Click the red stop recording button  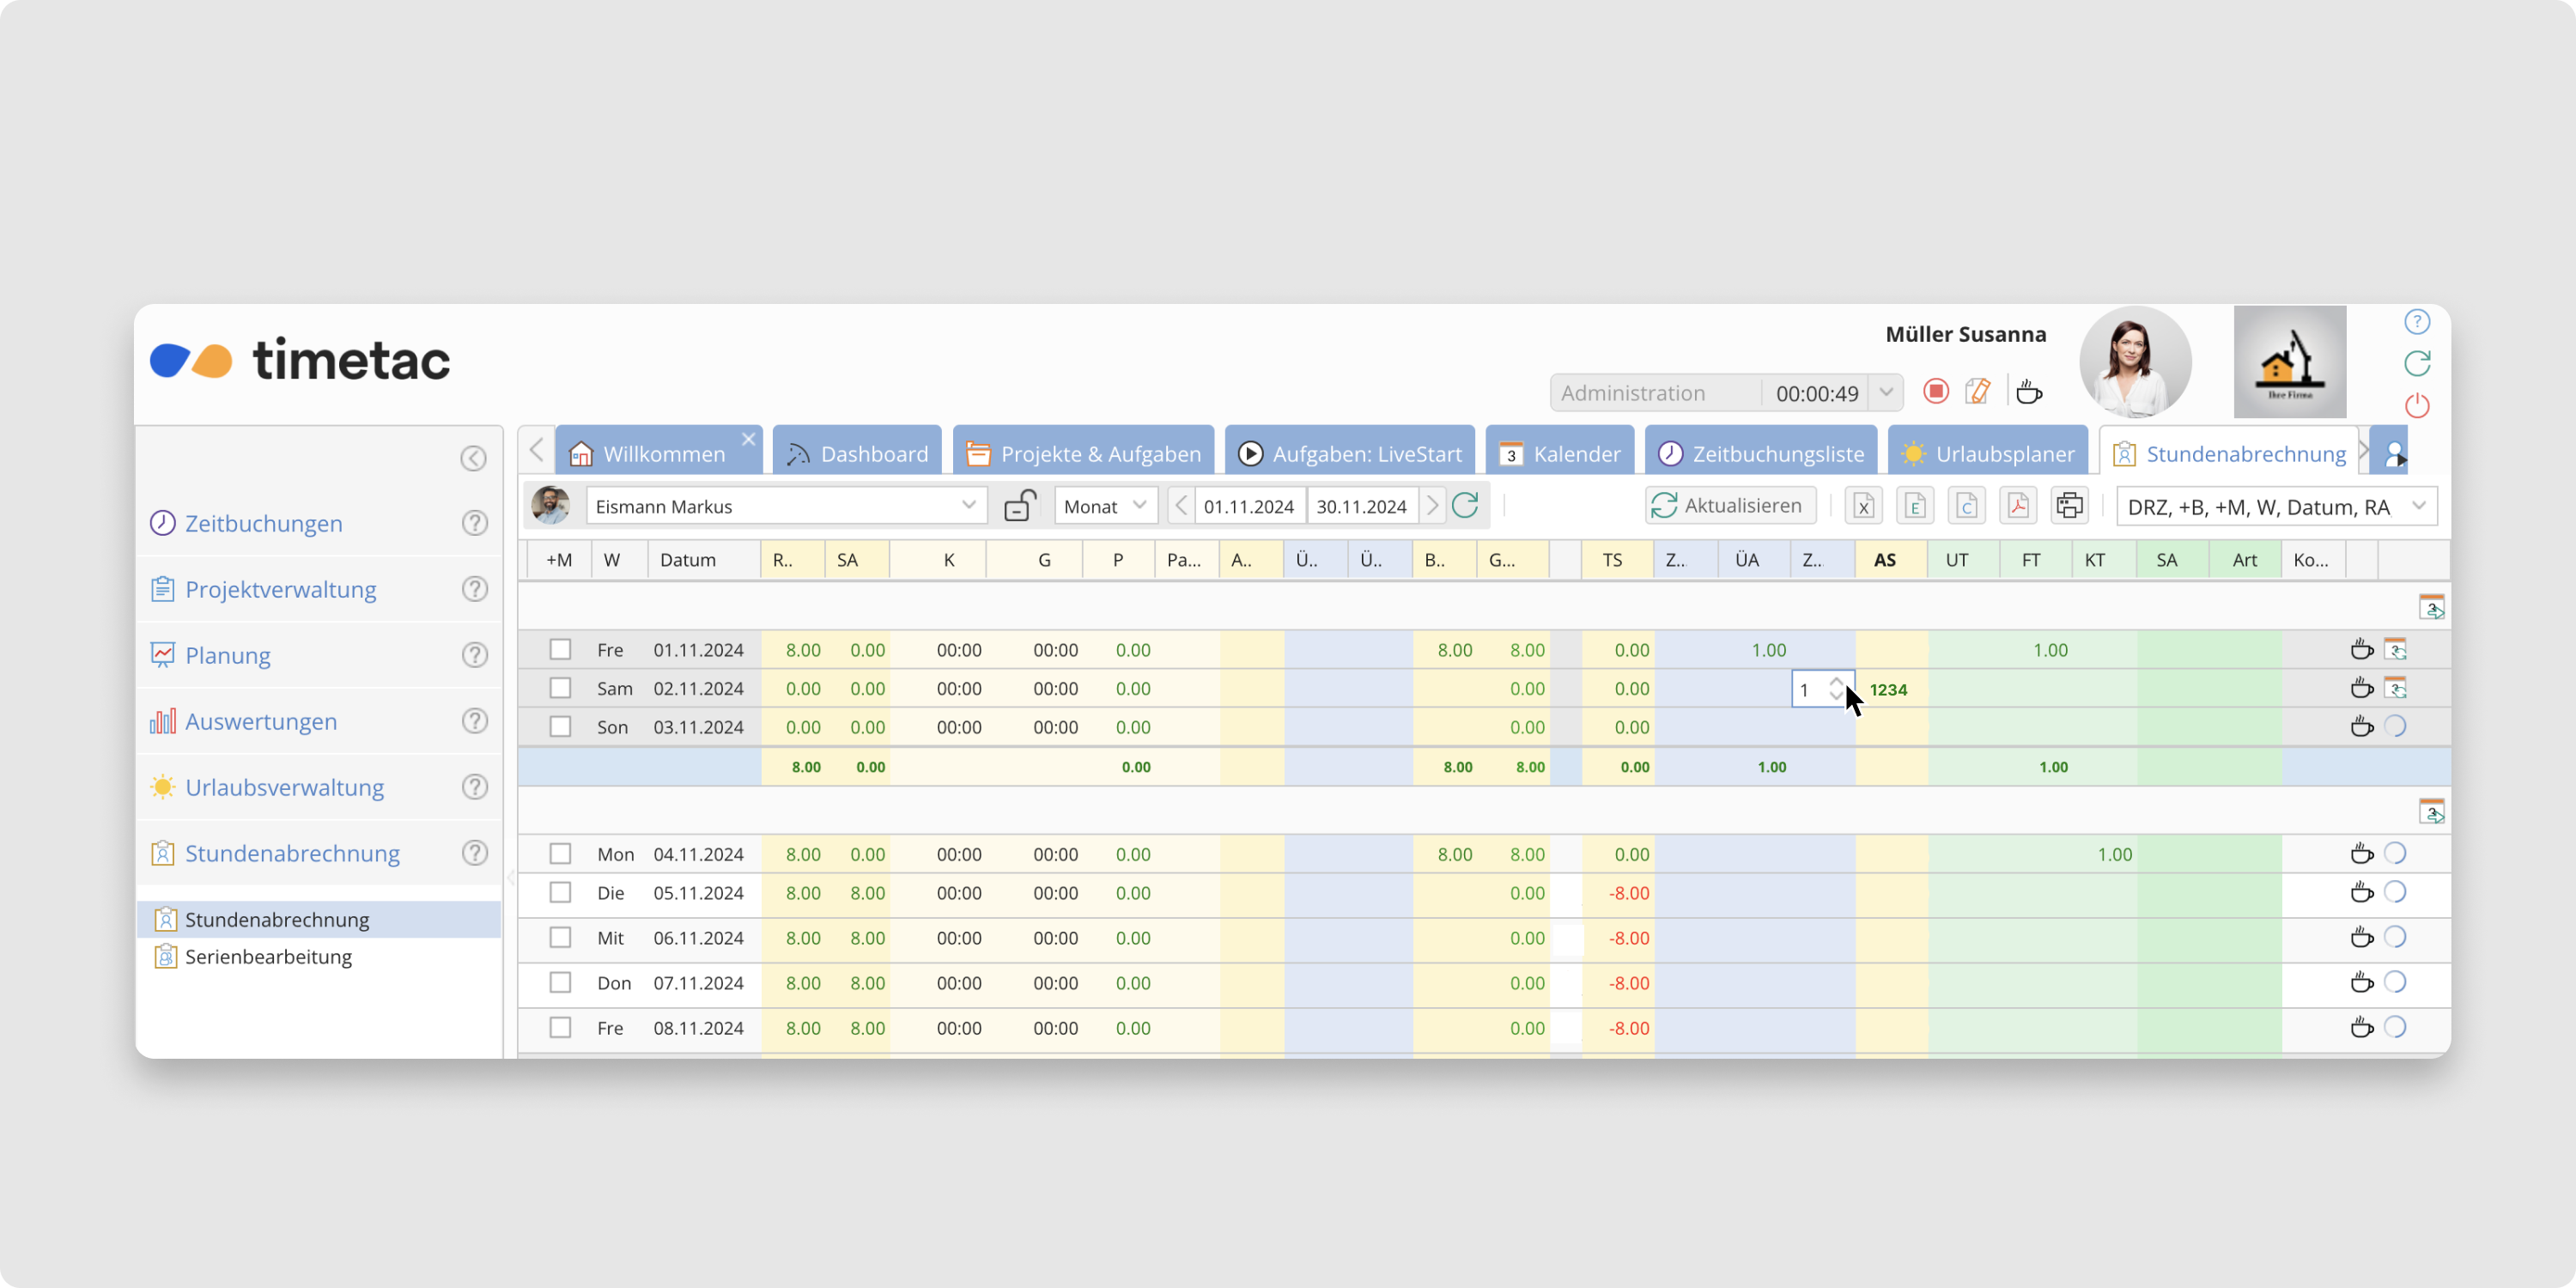coord(1936,392)
